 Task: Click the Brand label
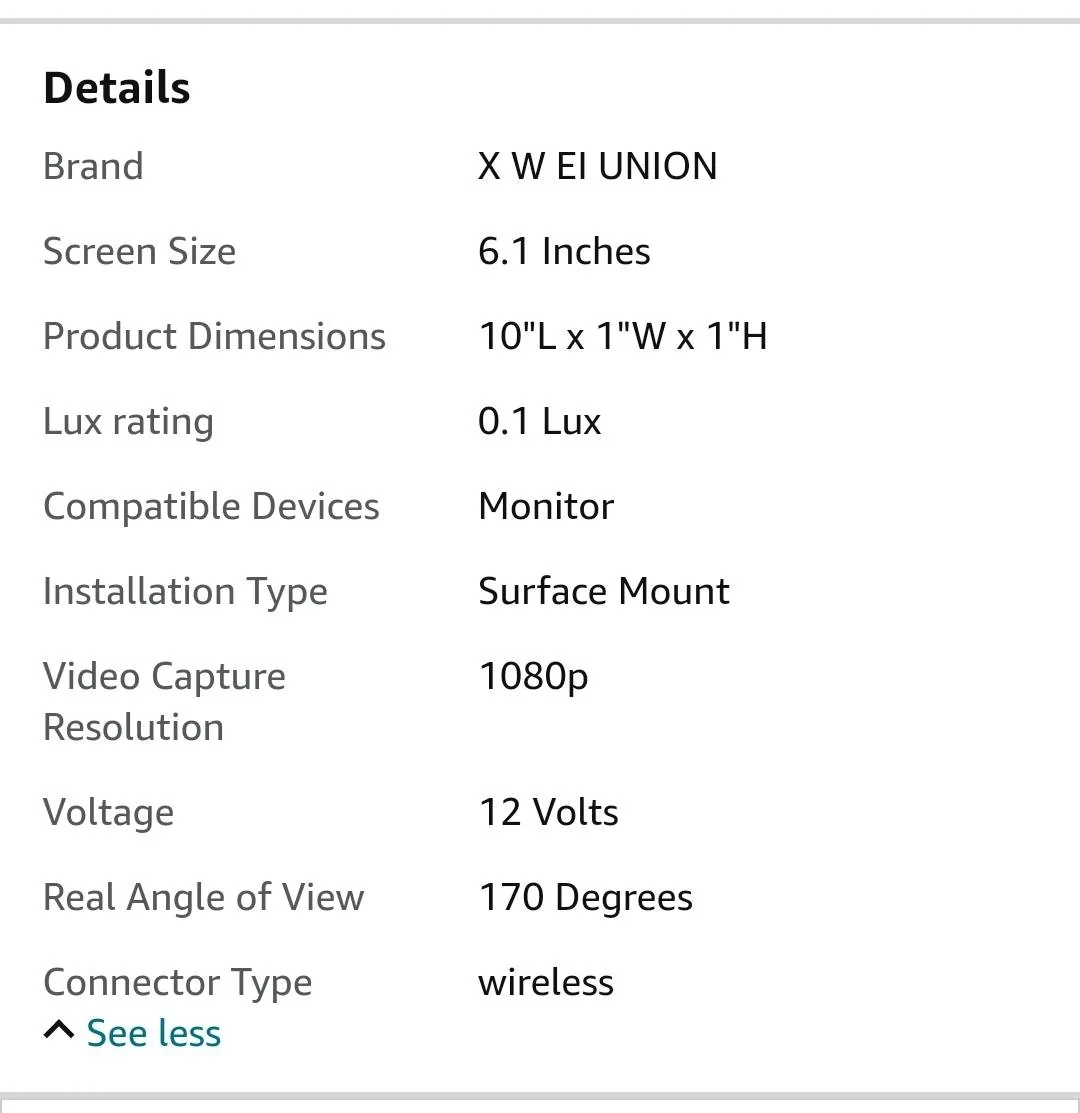click(x=94, y=166)
